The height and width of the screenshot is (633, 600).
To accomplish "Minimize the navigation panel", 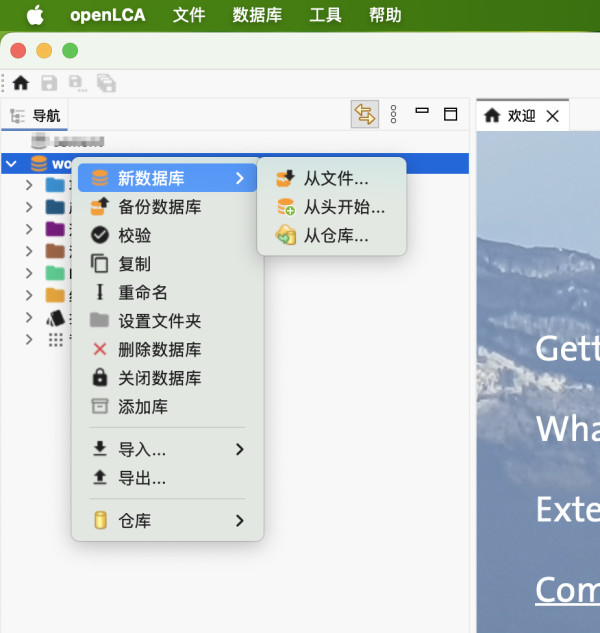I will [x=422, y=113].
